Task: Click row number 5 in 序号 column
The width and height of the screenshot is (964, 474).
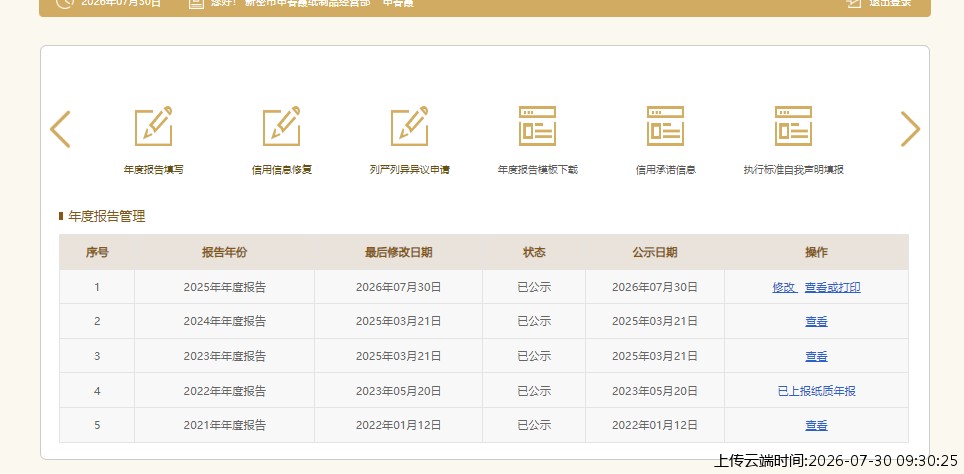Action: pos(97,425)
